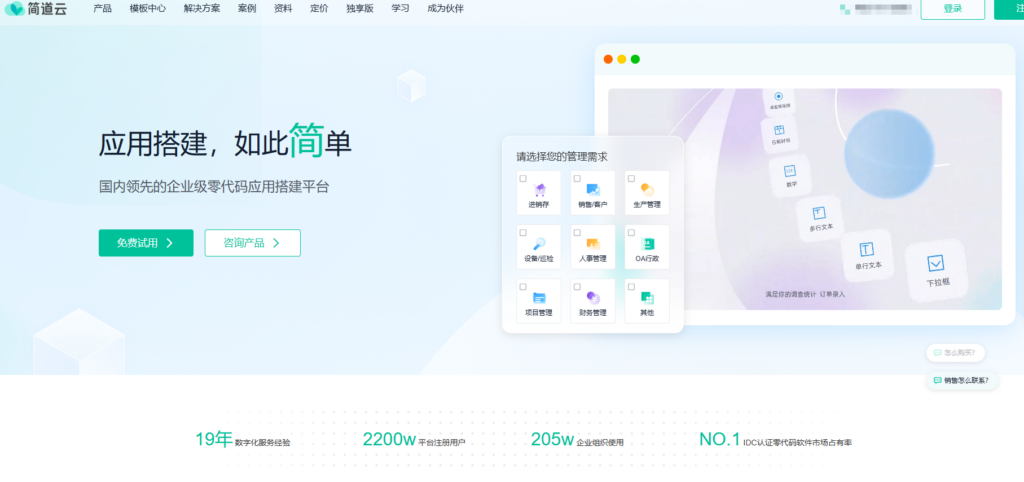This screenshot has width=1024, height=482.
Task: Expand the 资料 menu in navbar
Action: coord(283,8)
